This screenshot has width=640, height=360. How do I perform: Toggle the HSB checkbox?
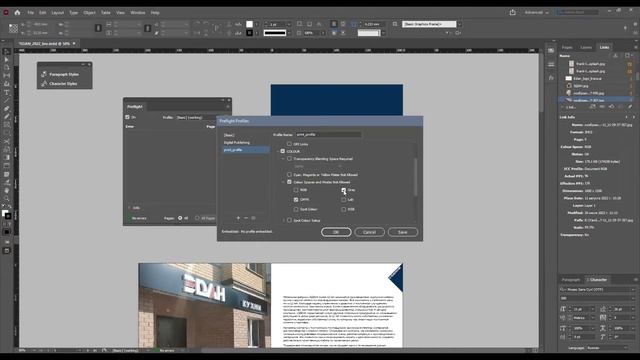coord(344,209)
